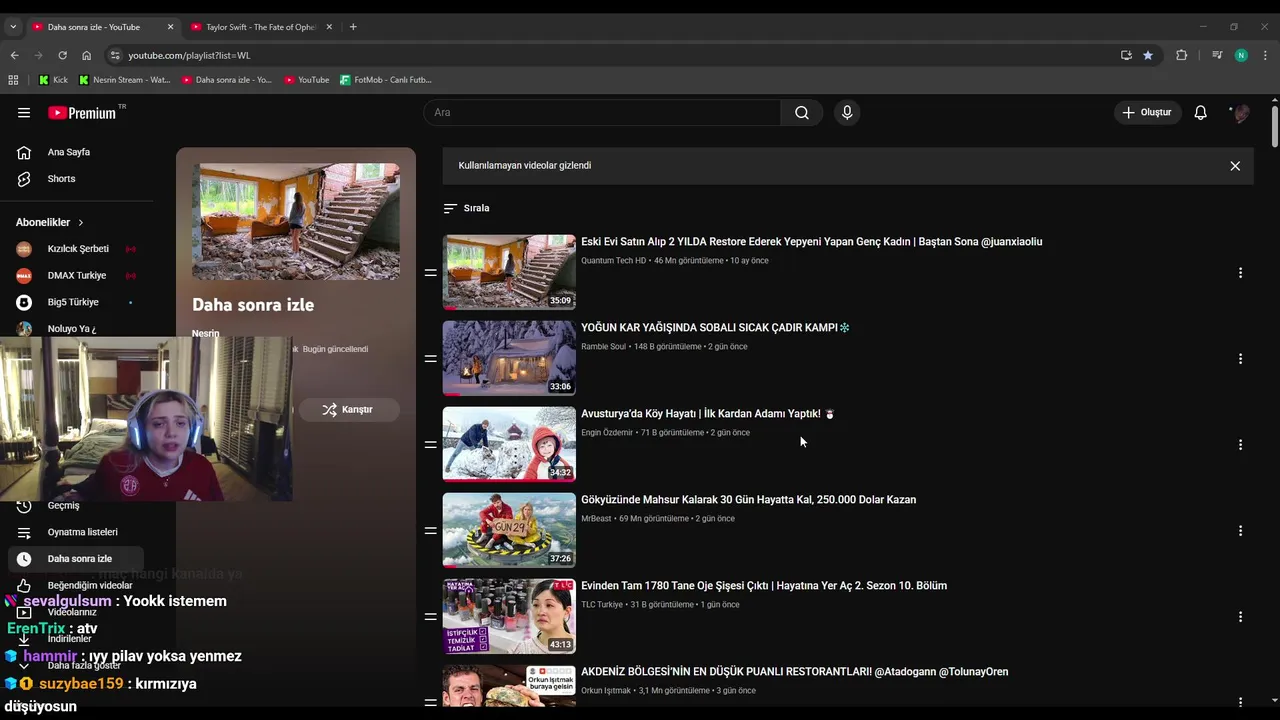
Task: Open YouTube bookmark in bookmarks bar
Action: [x=307, y=80]
